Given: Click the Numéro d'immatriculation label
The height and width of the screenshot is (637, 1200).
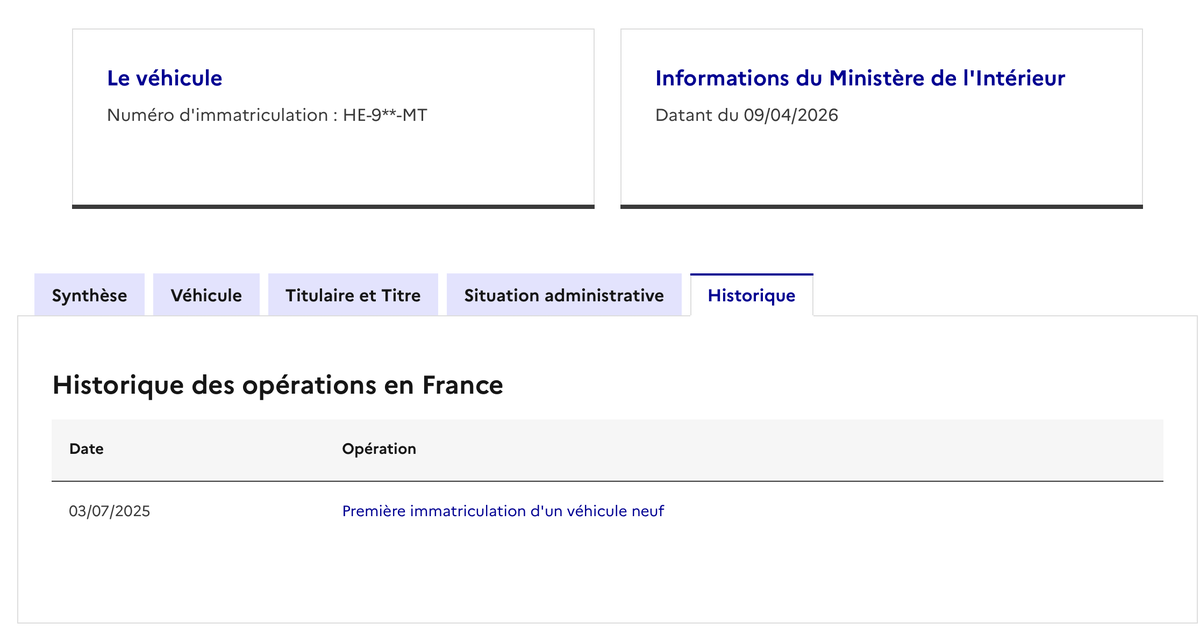Looking at the screenshot, I should coord(215,115).
